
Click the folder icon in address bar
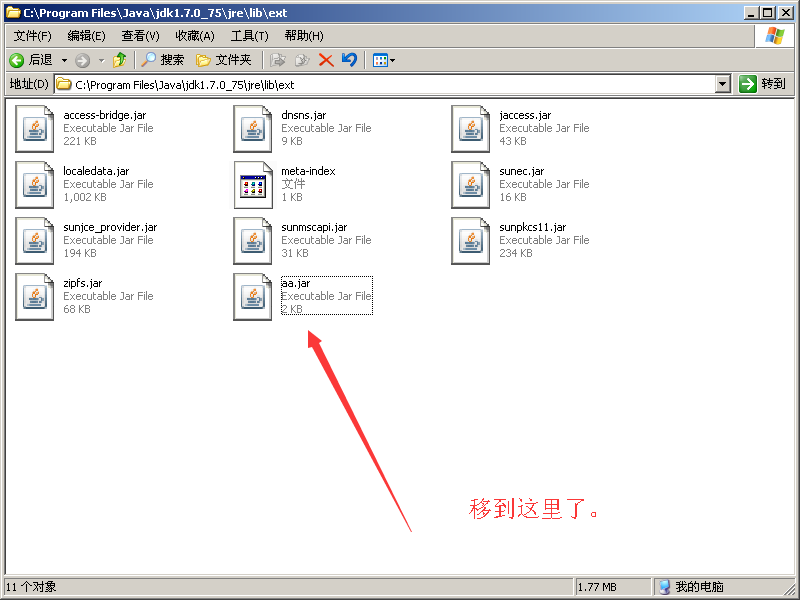tap(64, 84)
